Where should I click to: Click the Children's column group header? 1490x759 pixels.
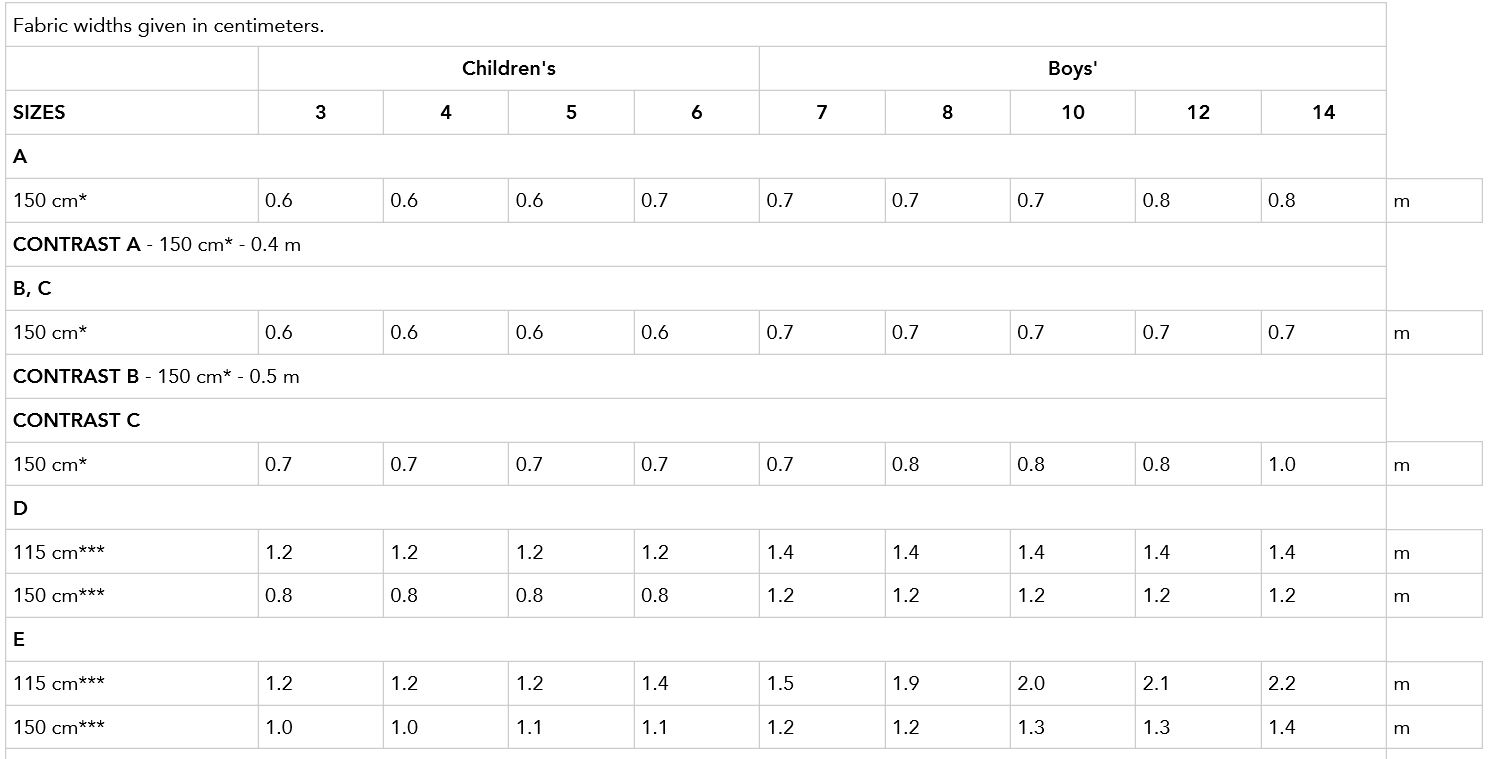[x=508, y=69]
